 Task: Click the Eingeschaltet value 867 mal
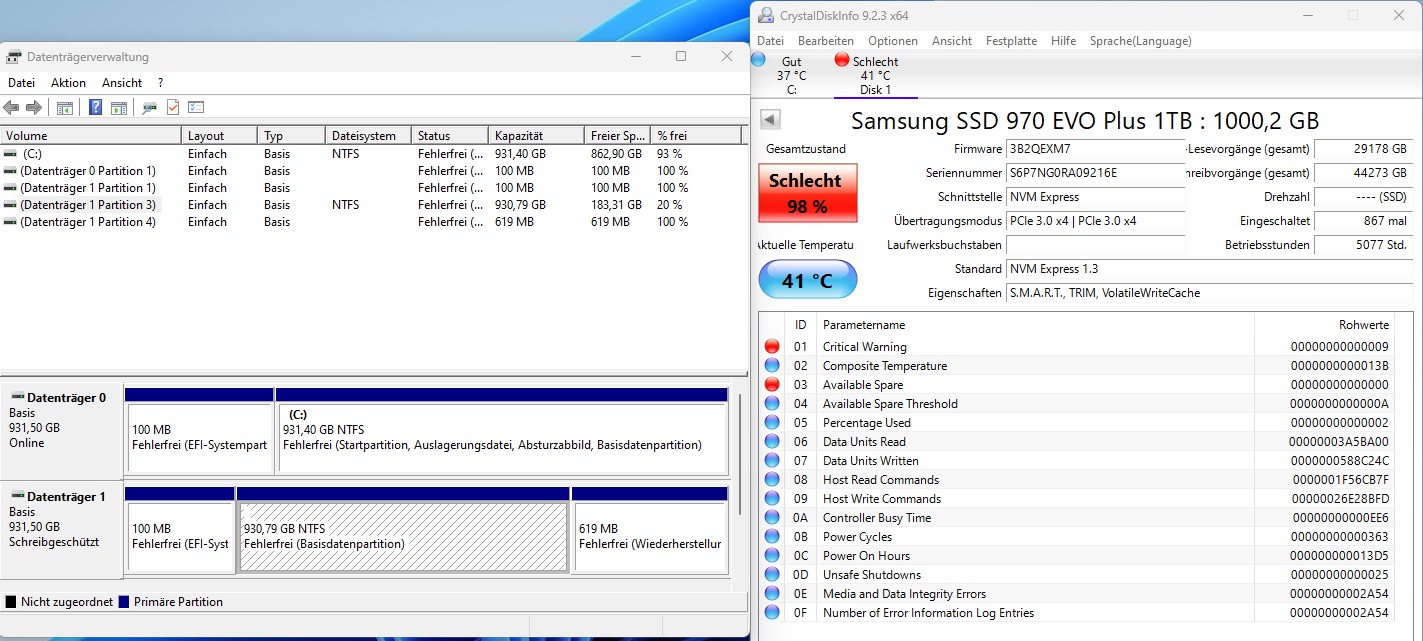1363,221
